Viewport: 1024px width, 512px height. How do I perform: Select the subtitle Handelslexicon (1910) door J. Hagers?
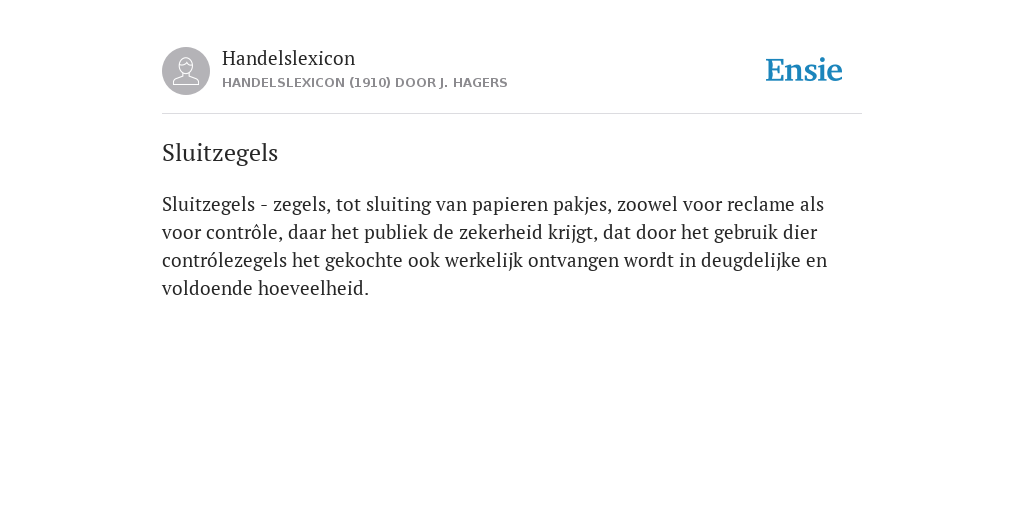364,83
